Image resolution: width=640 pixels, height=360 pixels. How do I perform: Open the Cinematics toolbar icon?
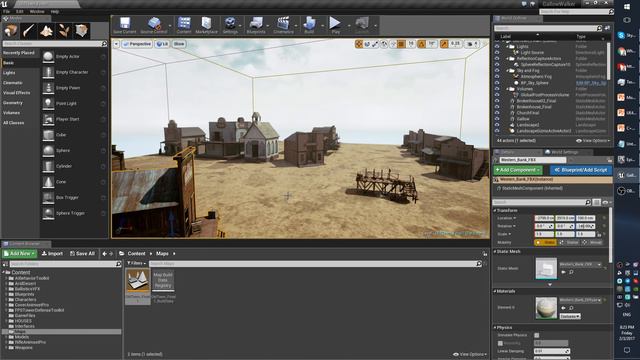tap(283, 25)
